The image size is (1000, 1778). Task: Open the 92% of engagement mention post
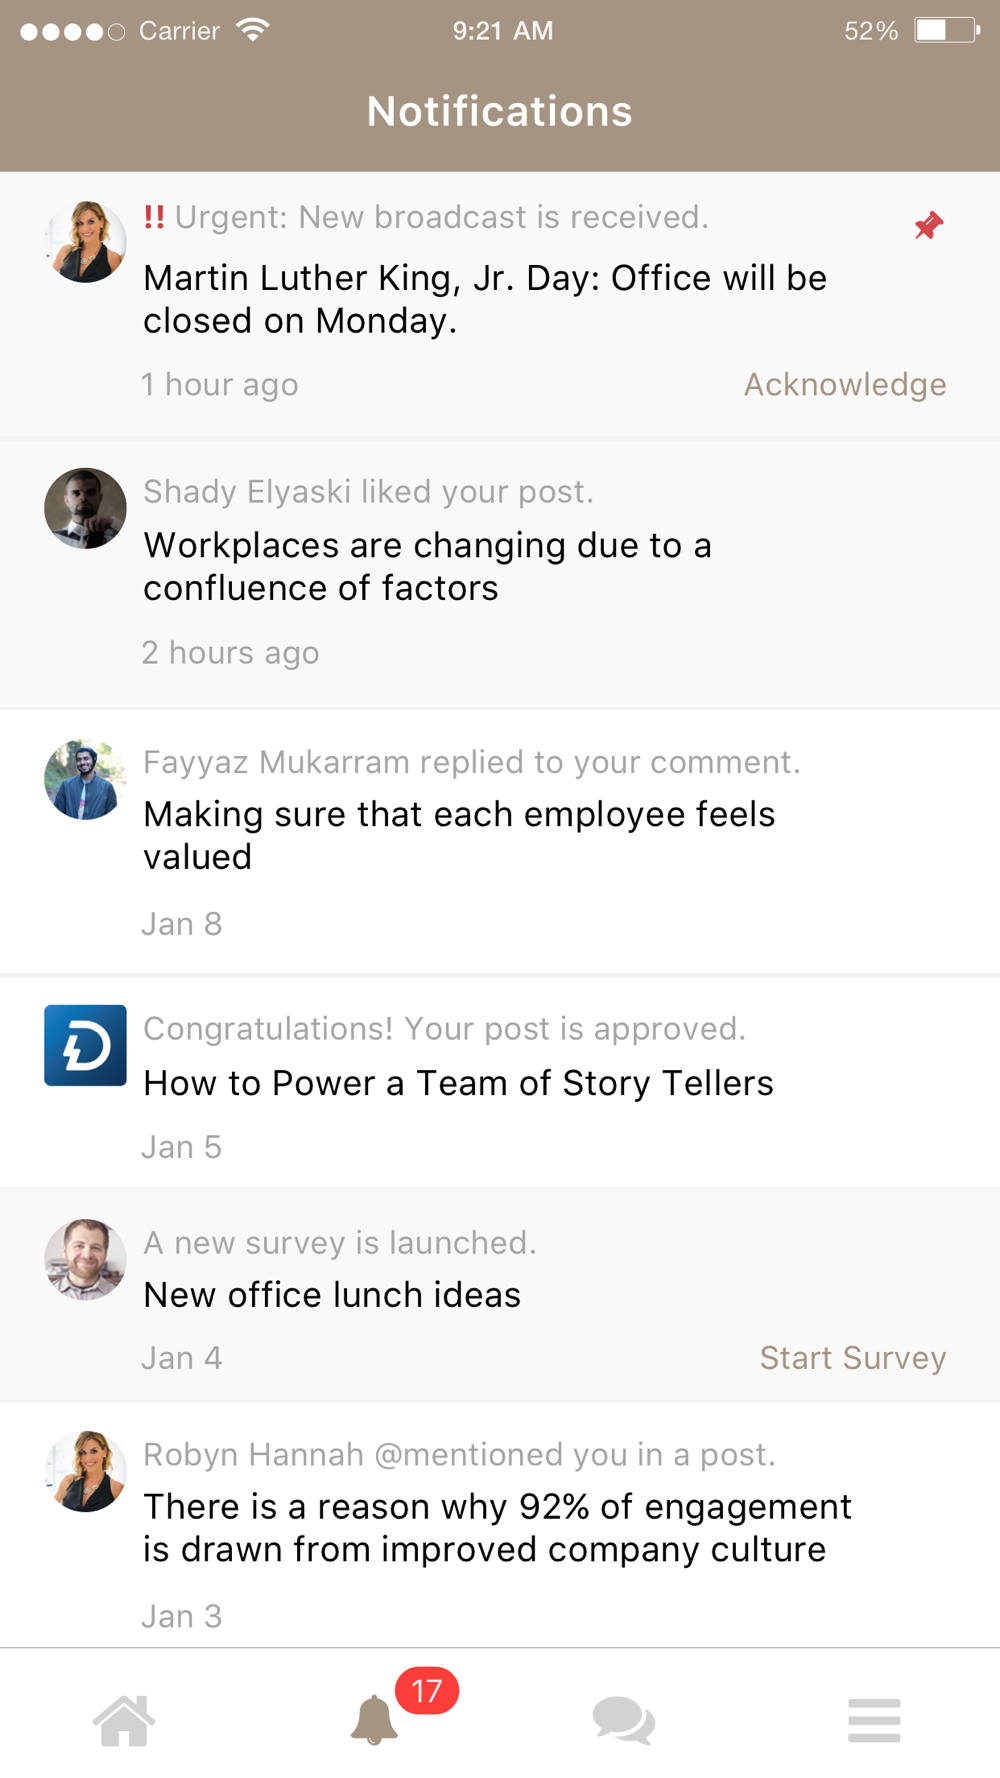point(497,1528)
